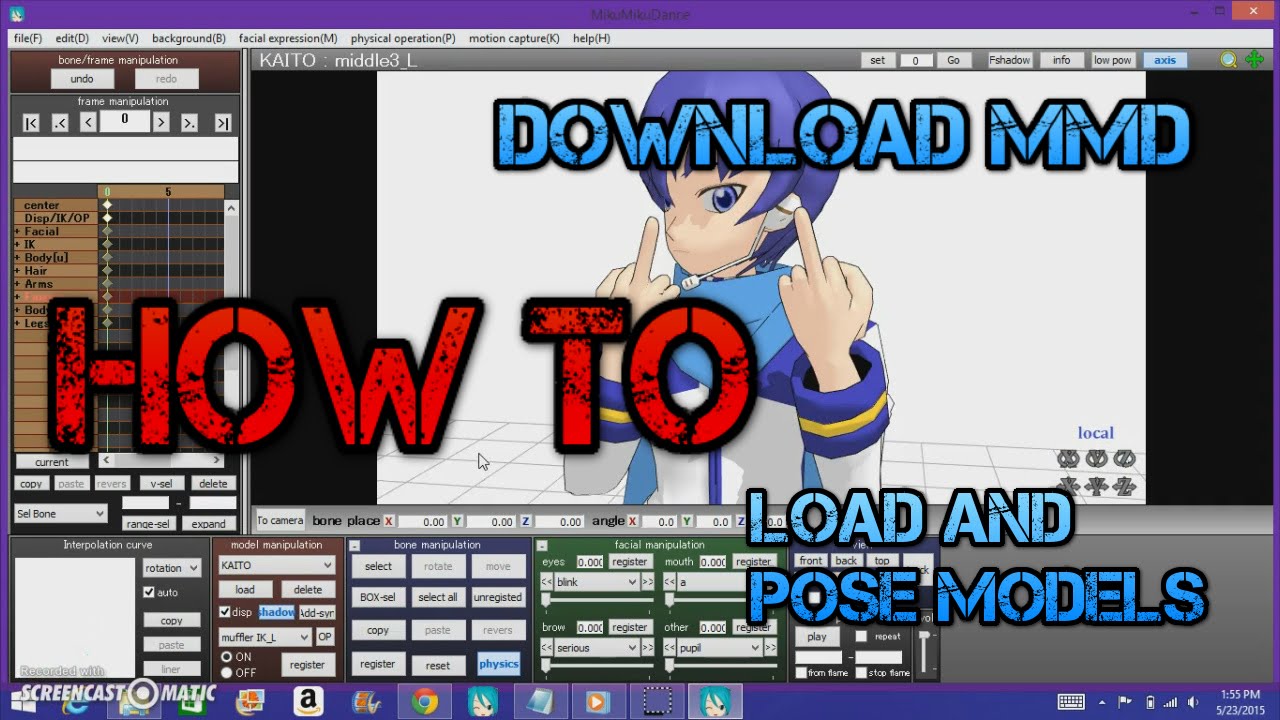Open the Amazon app in the taskbar

309,702
